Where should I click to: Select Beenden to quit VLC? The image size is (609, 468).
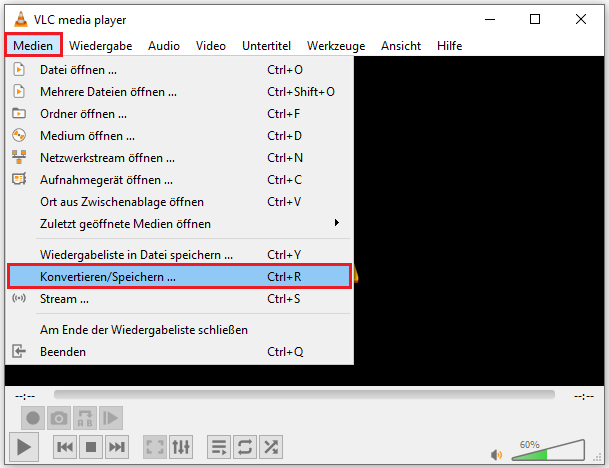(x=179, y=352)
